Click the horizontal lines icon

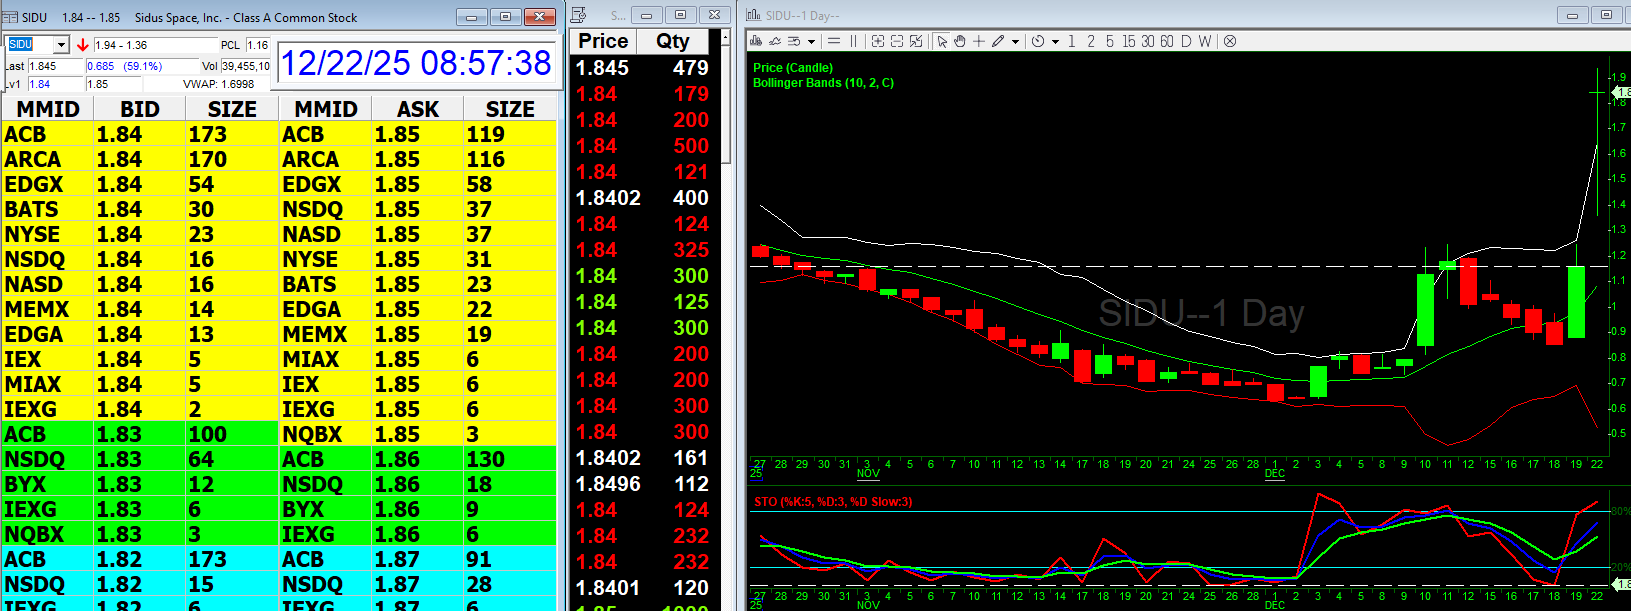point(834,41)
